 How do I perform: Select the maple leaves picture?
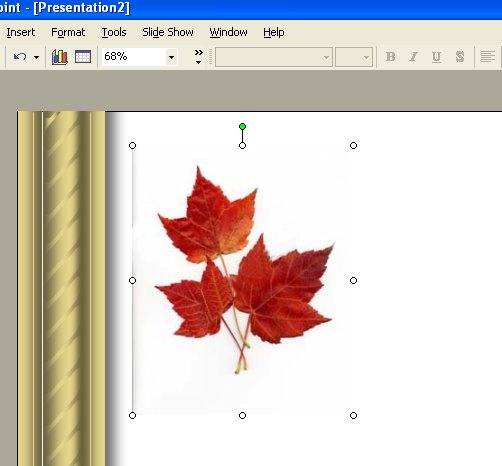(243, 280)
